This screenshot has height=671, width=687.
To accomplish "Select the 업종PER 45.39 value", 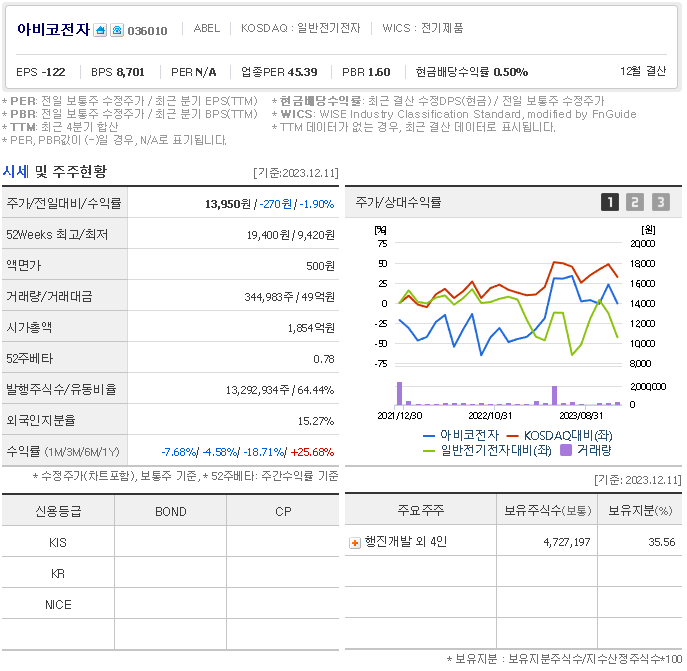I will [x=279, y=72].
